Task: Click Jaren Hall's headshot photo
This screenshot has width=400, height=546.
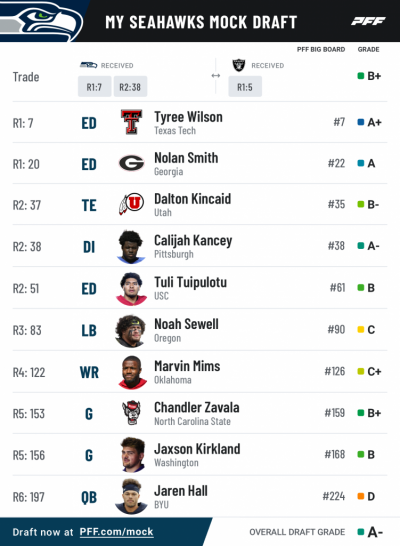Action: (131, 497)
